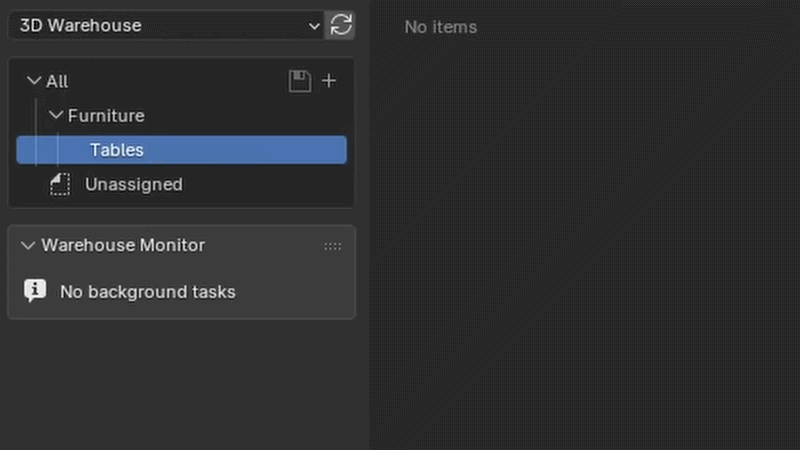800x450 pixels.
Task: Add a new catalog with the plus icon
Action: pos(329,81)
